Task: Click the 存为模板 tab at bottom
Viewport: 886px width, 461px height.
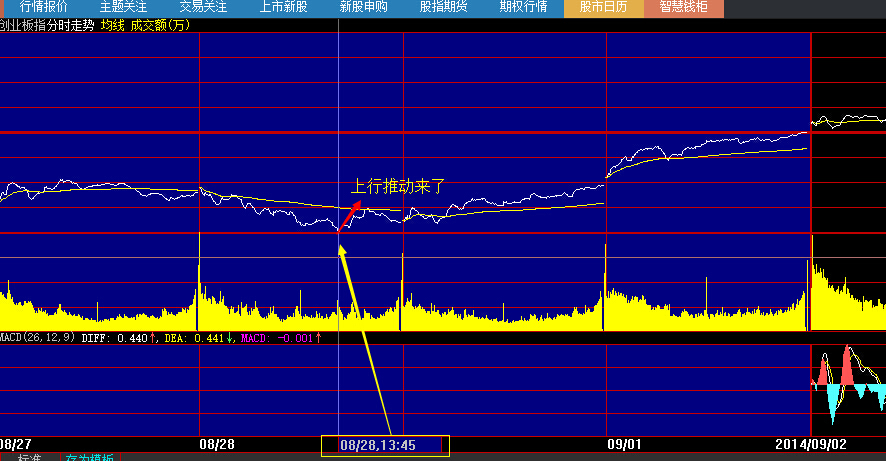Action: pos(91,458)
